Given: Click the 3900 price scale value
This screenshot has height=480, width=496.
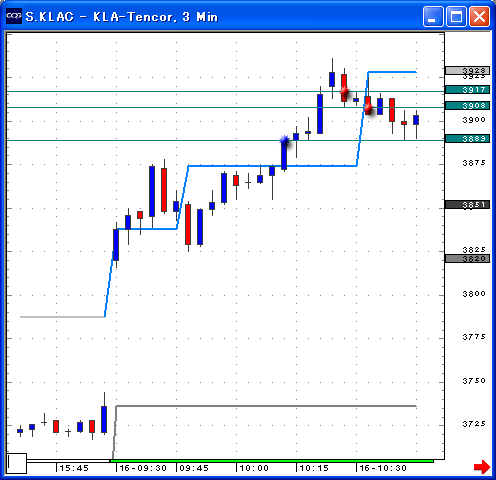Looking at the screenshot, I should (x=474, y=120).
